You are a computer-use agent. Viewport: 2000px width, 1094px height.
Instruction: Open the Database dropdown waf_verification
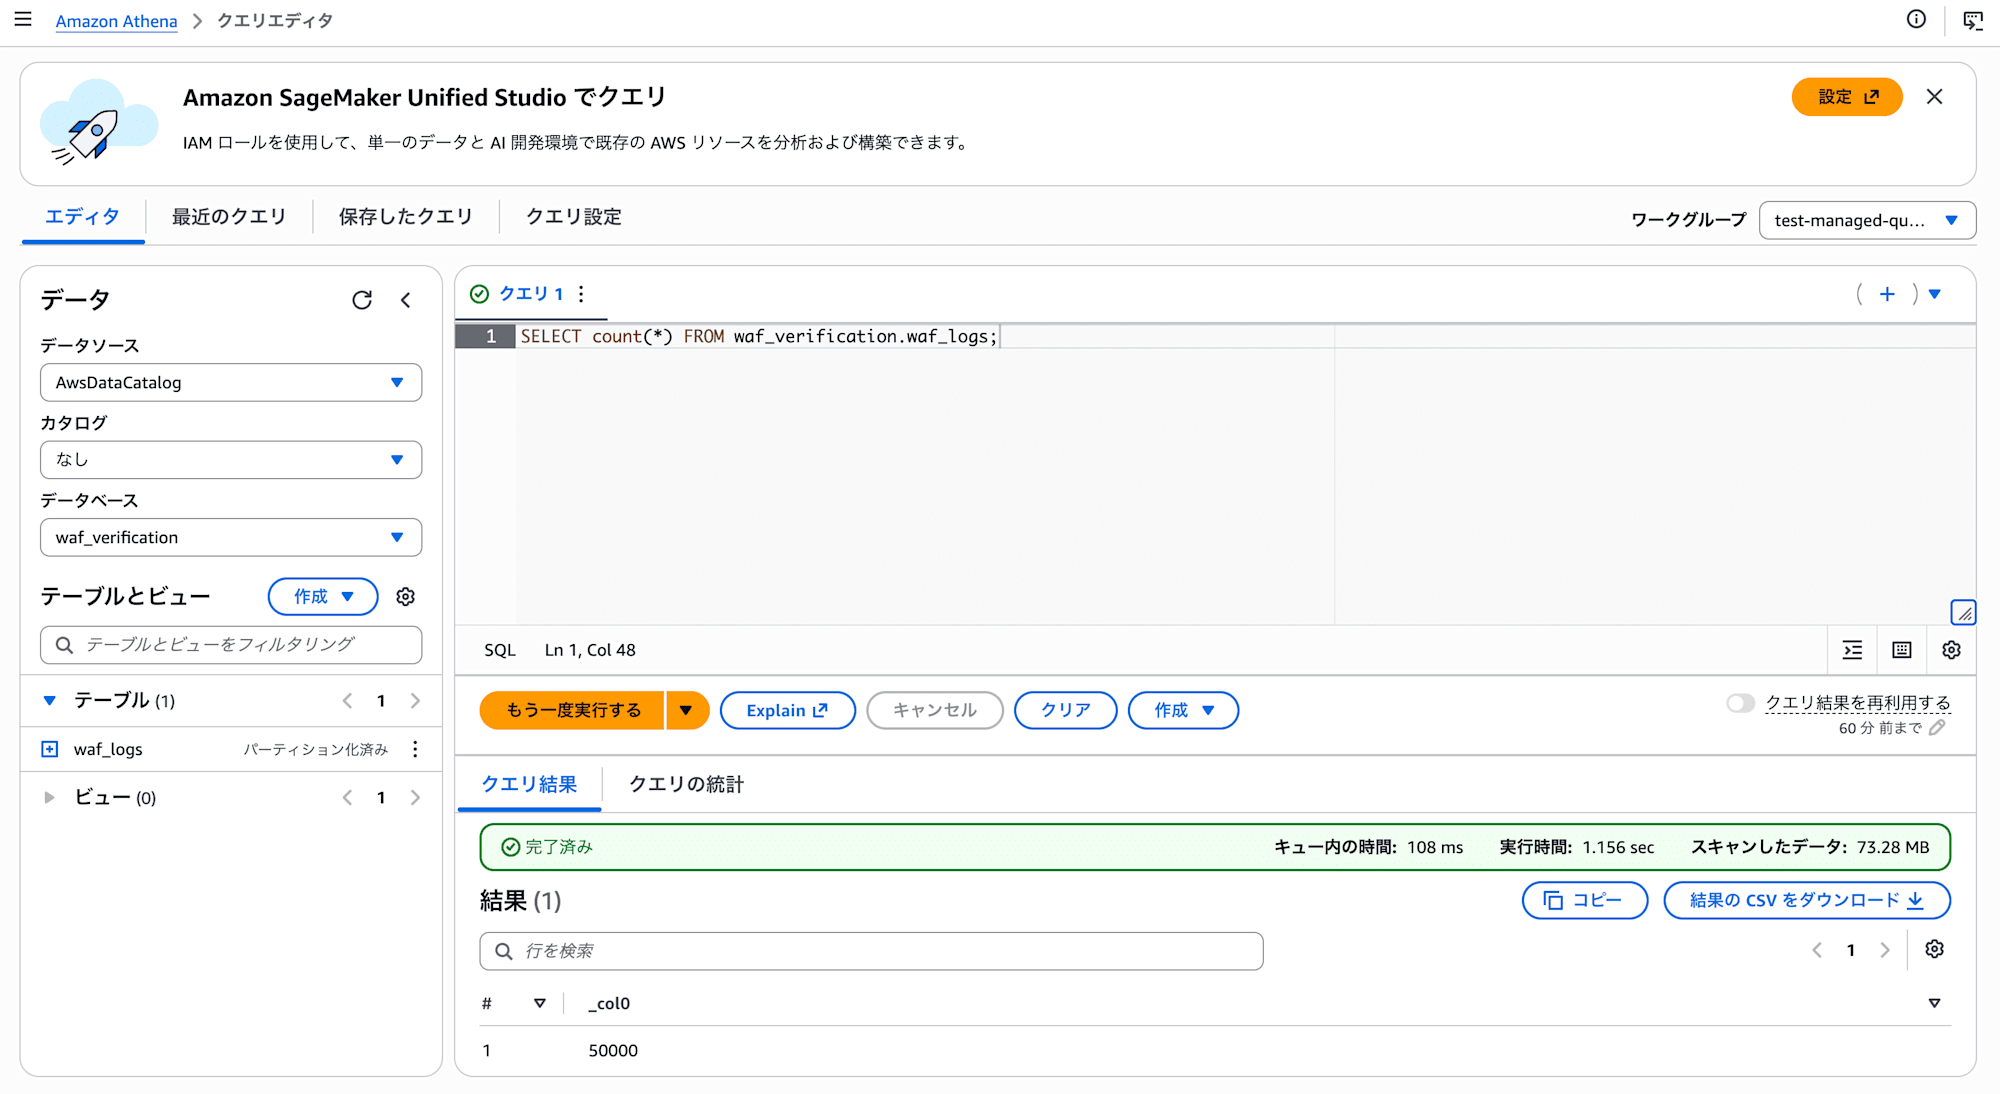tap(231, 537)
